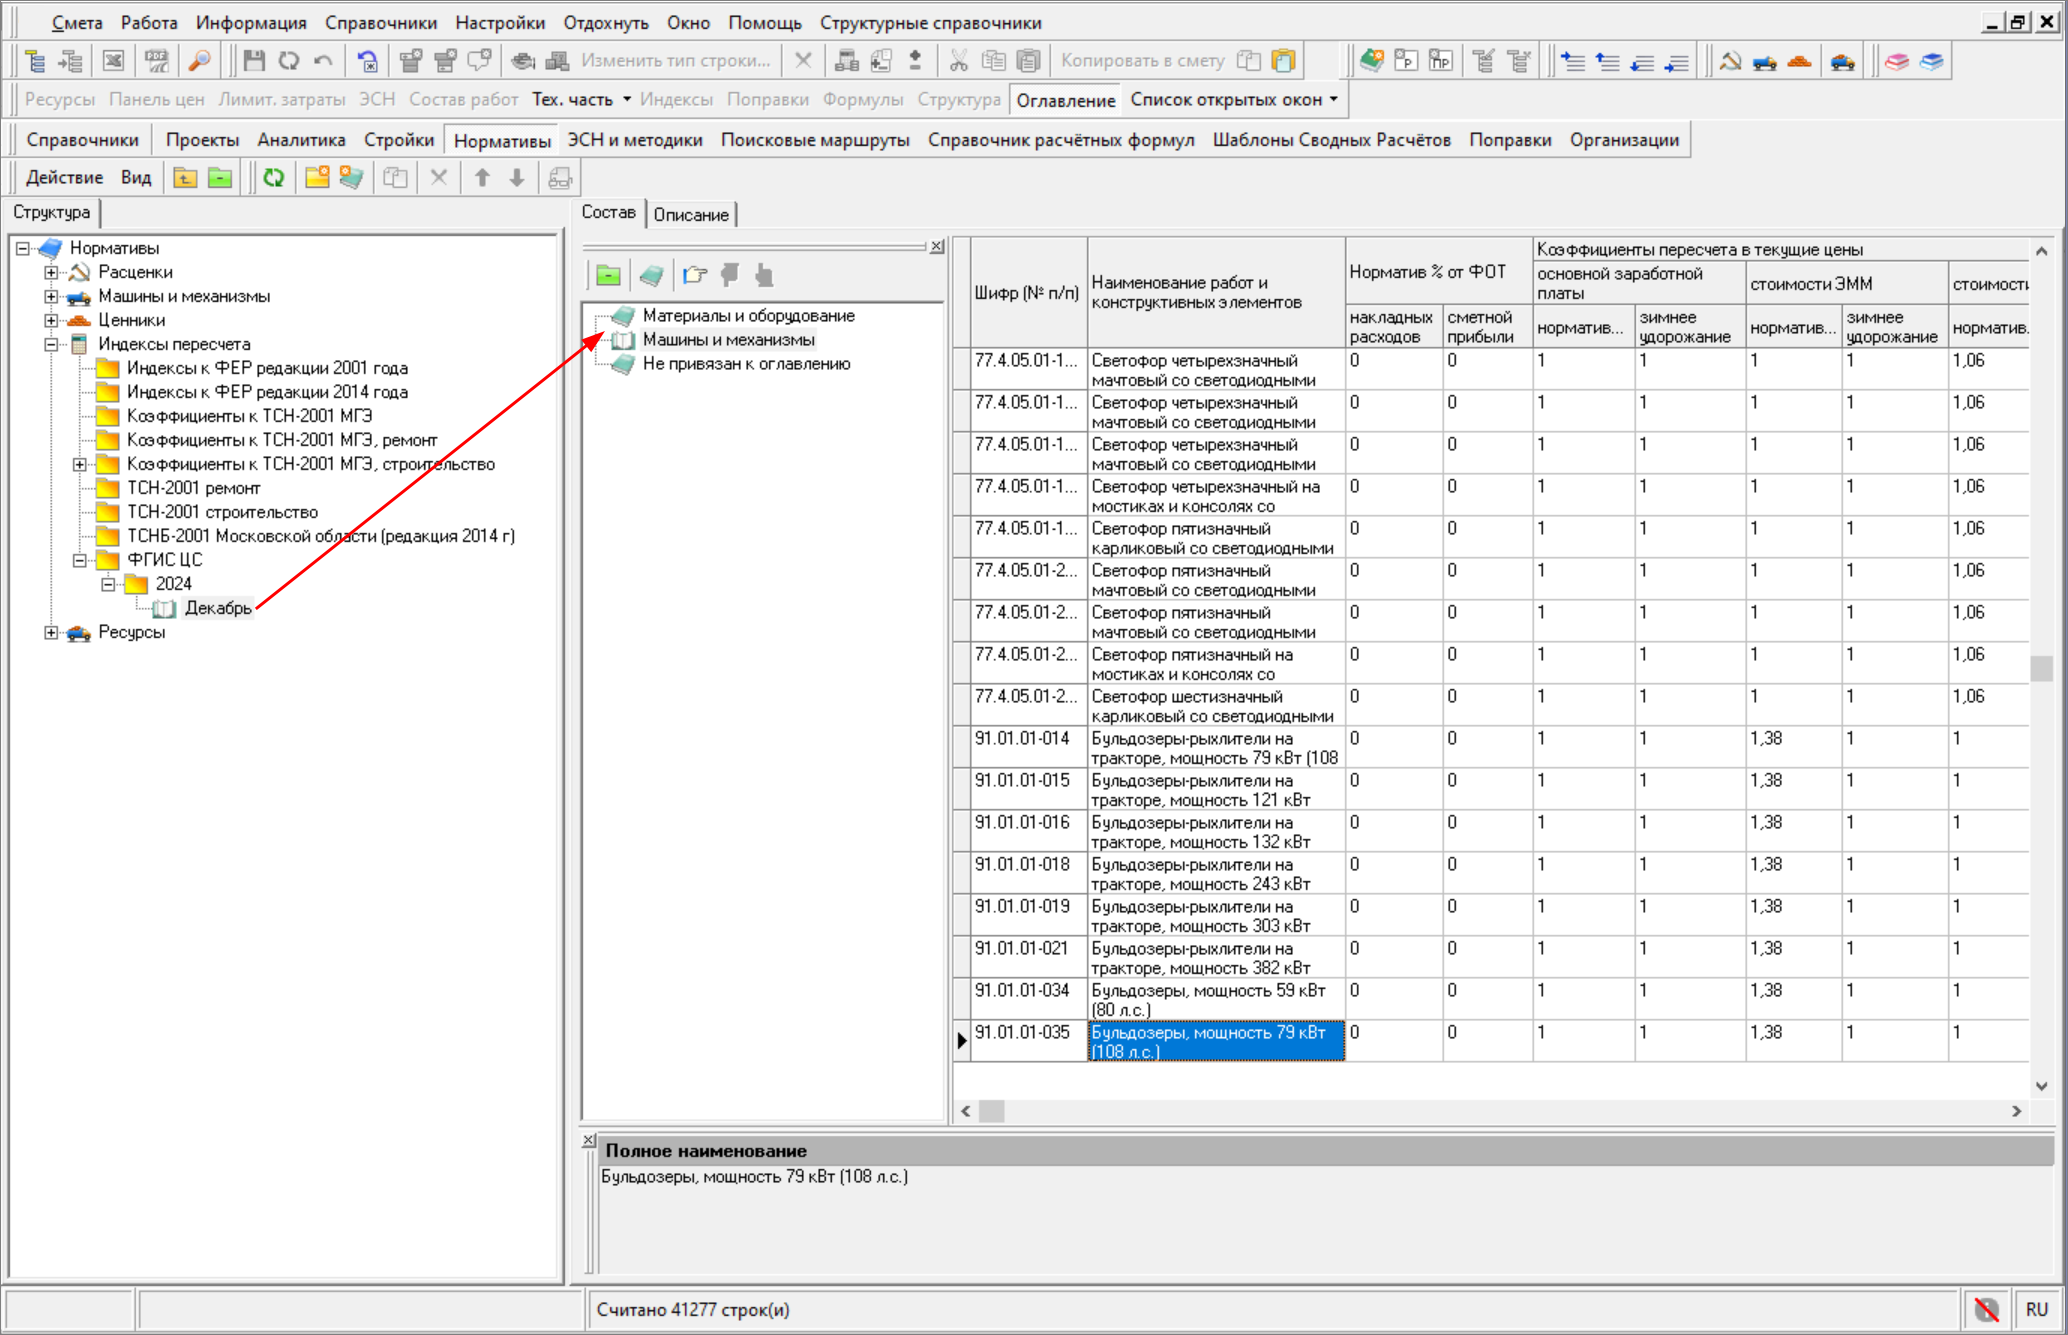Click the green folder collapse icon in lower toolbar
This screenshot has height=1335, width=2068.
(220, 178)
